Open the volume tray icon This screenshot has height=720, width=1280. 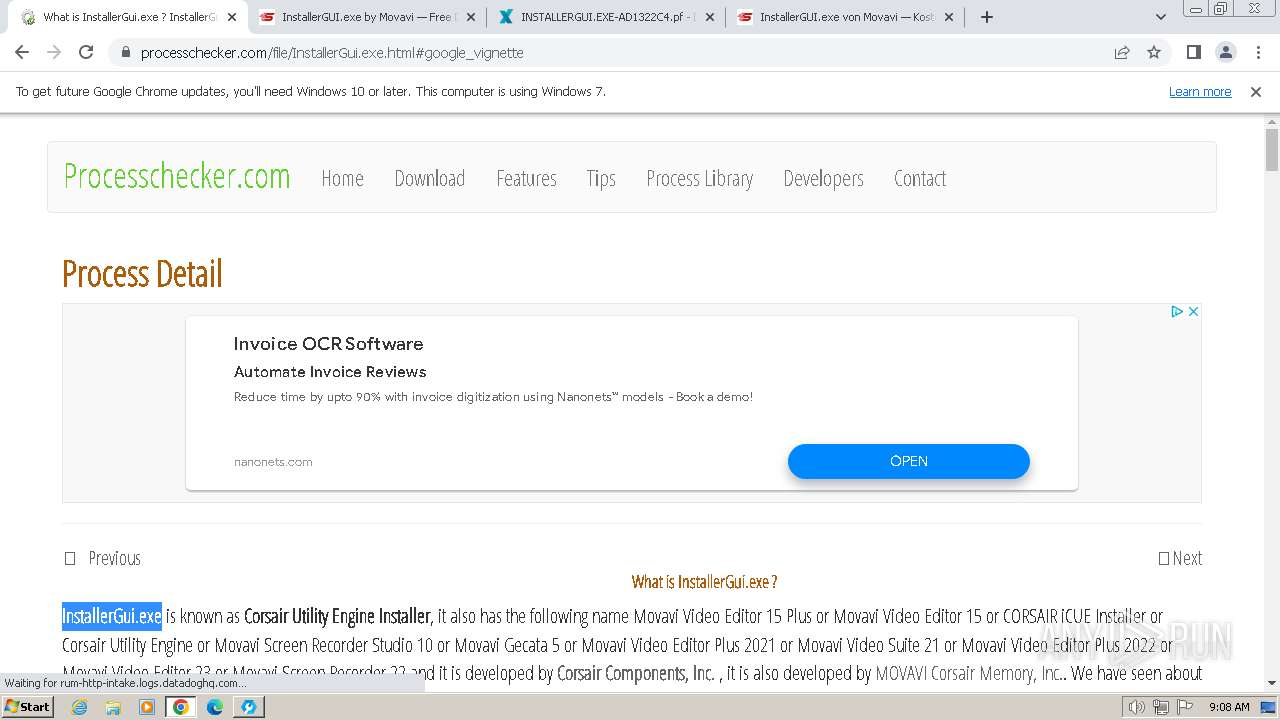[1137, 707]
